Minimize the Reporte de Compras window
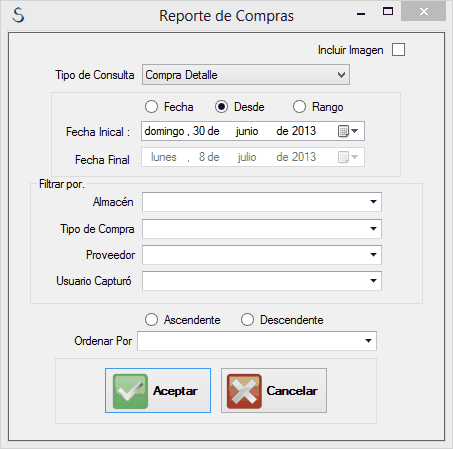Screen dimensions: 453x449 click(x=361, y=14)
